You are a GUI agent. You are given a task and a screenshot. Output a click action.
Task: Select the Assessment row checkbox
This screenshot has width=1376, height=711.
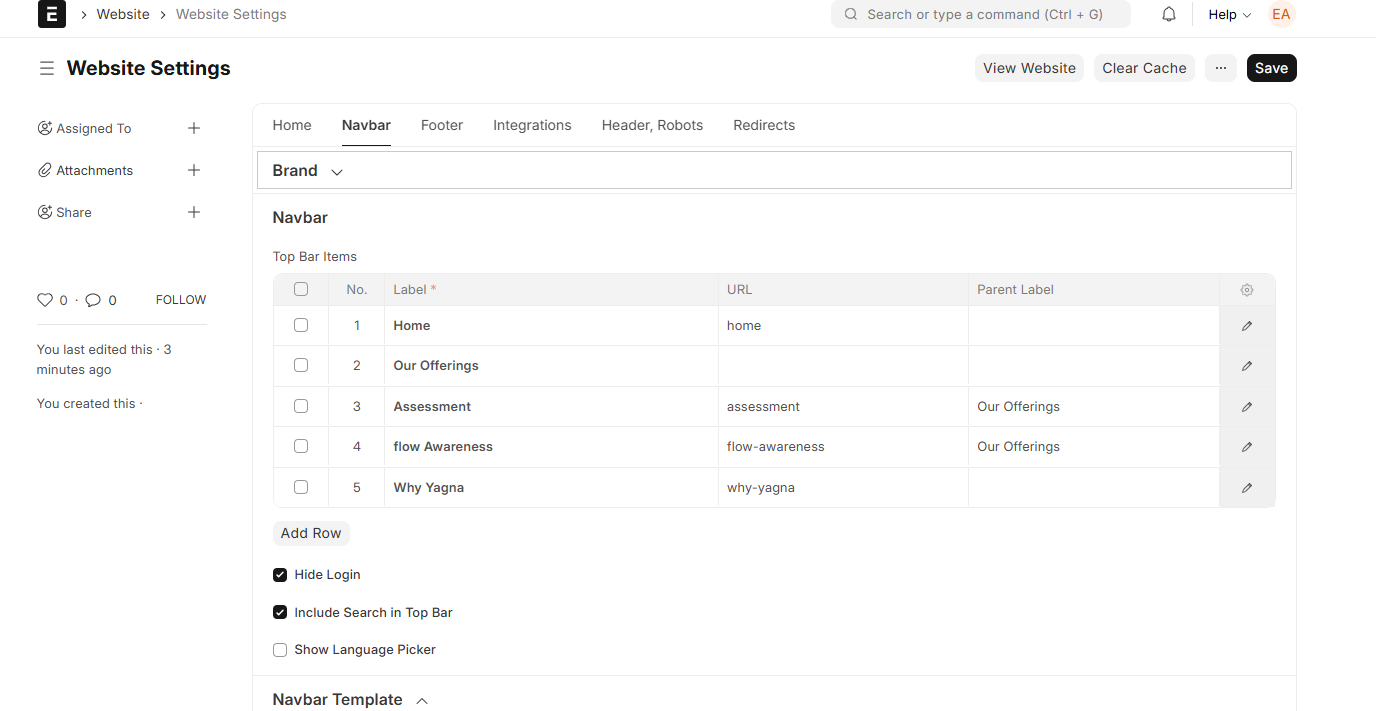[301, 406]
